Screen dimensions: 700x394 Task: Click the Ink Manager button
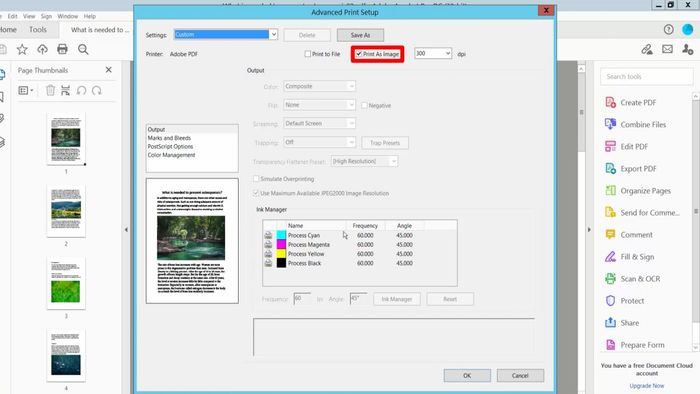pyautogui.click(x=396, y=299)
